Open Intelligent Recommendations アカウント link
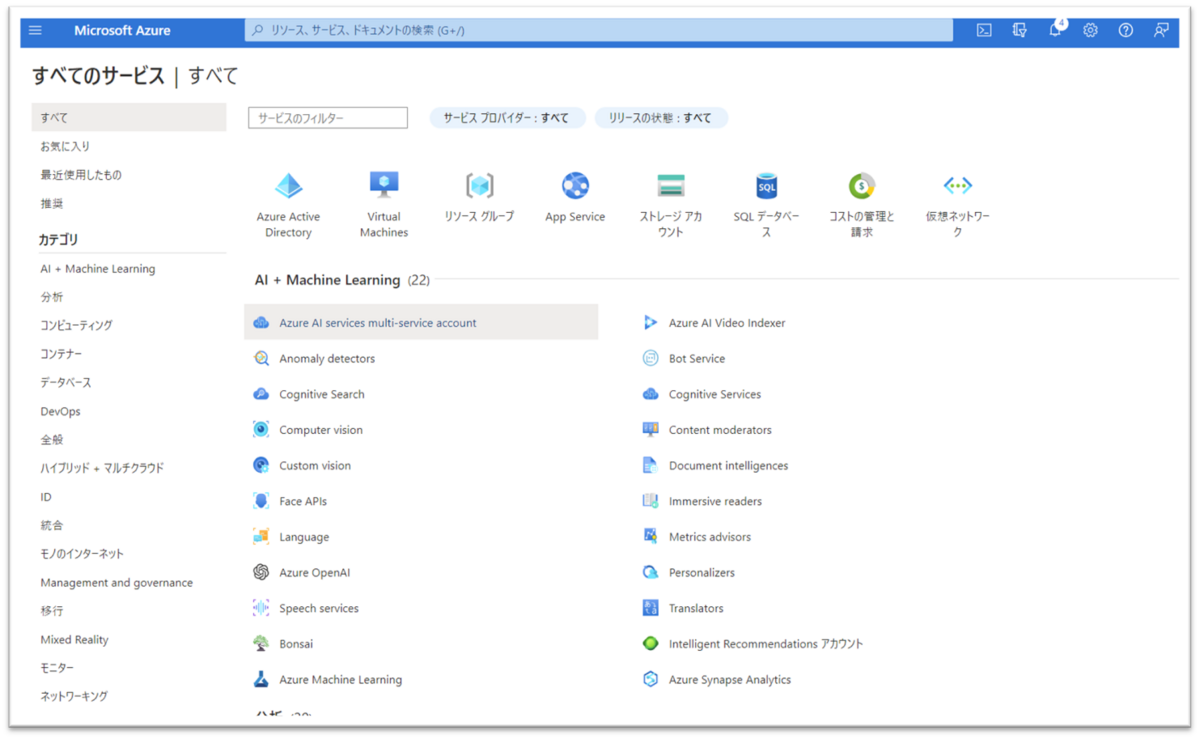Image resolution: width=1200 pixels, height=739 pixels. pyautogui.click(x=766, y=644)
